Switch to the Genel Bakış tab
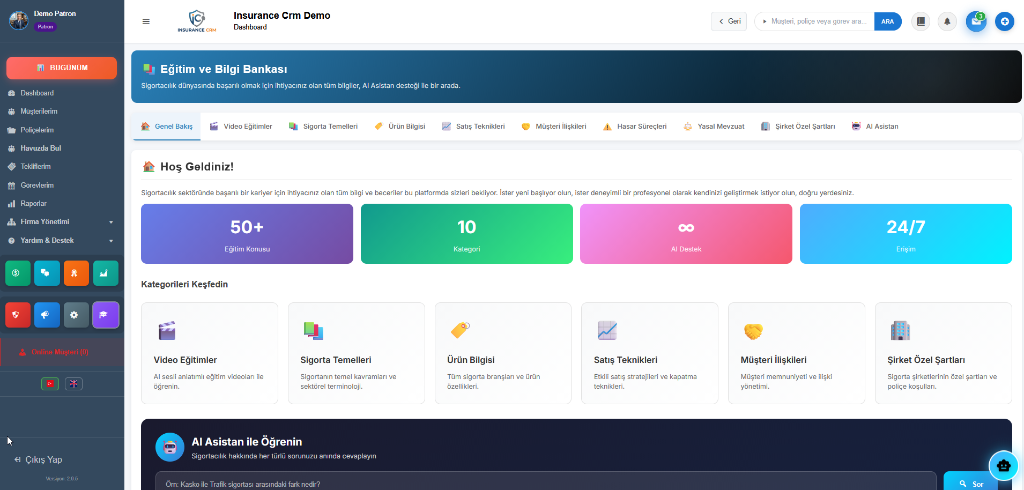Screen dimensions: 1024x490 [167, 126]
